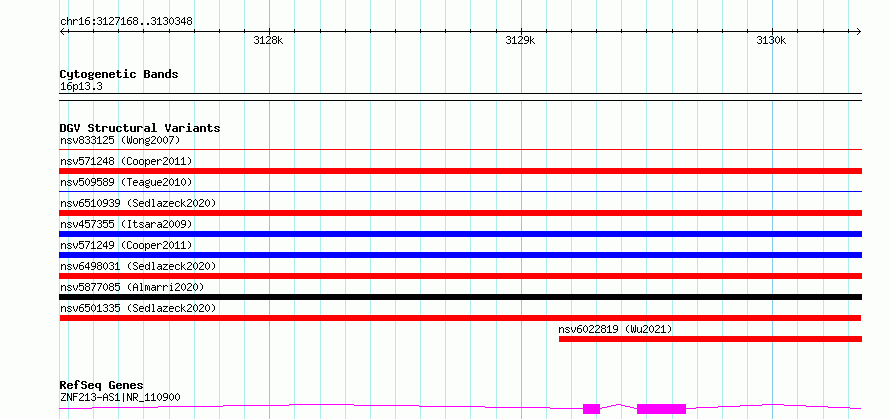Click the thin blue bar under nsv509589
This screenshot has width=890, height=419.
(x=460, y=191)
